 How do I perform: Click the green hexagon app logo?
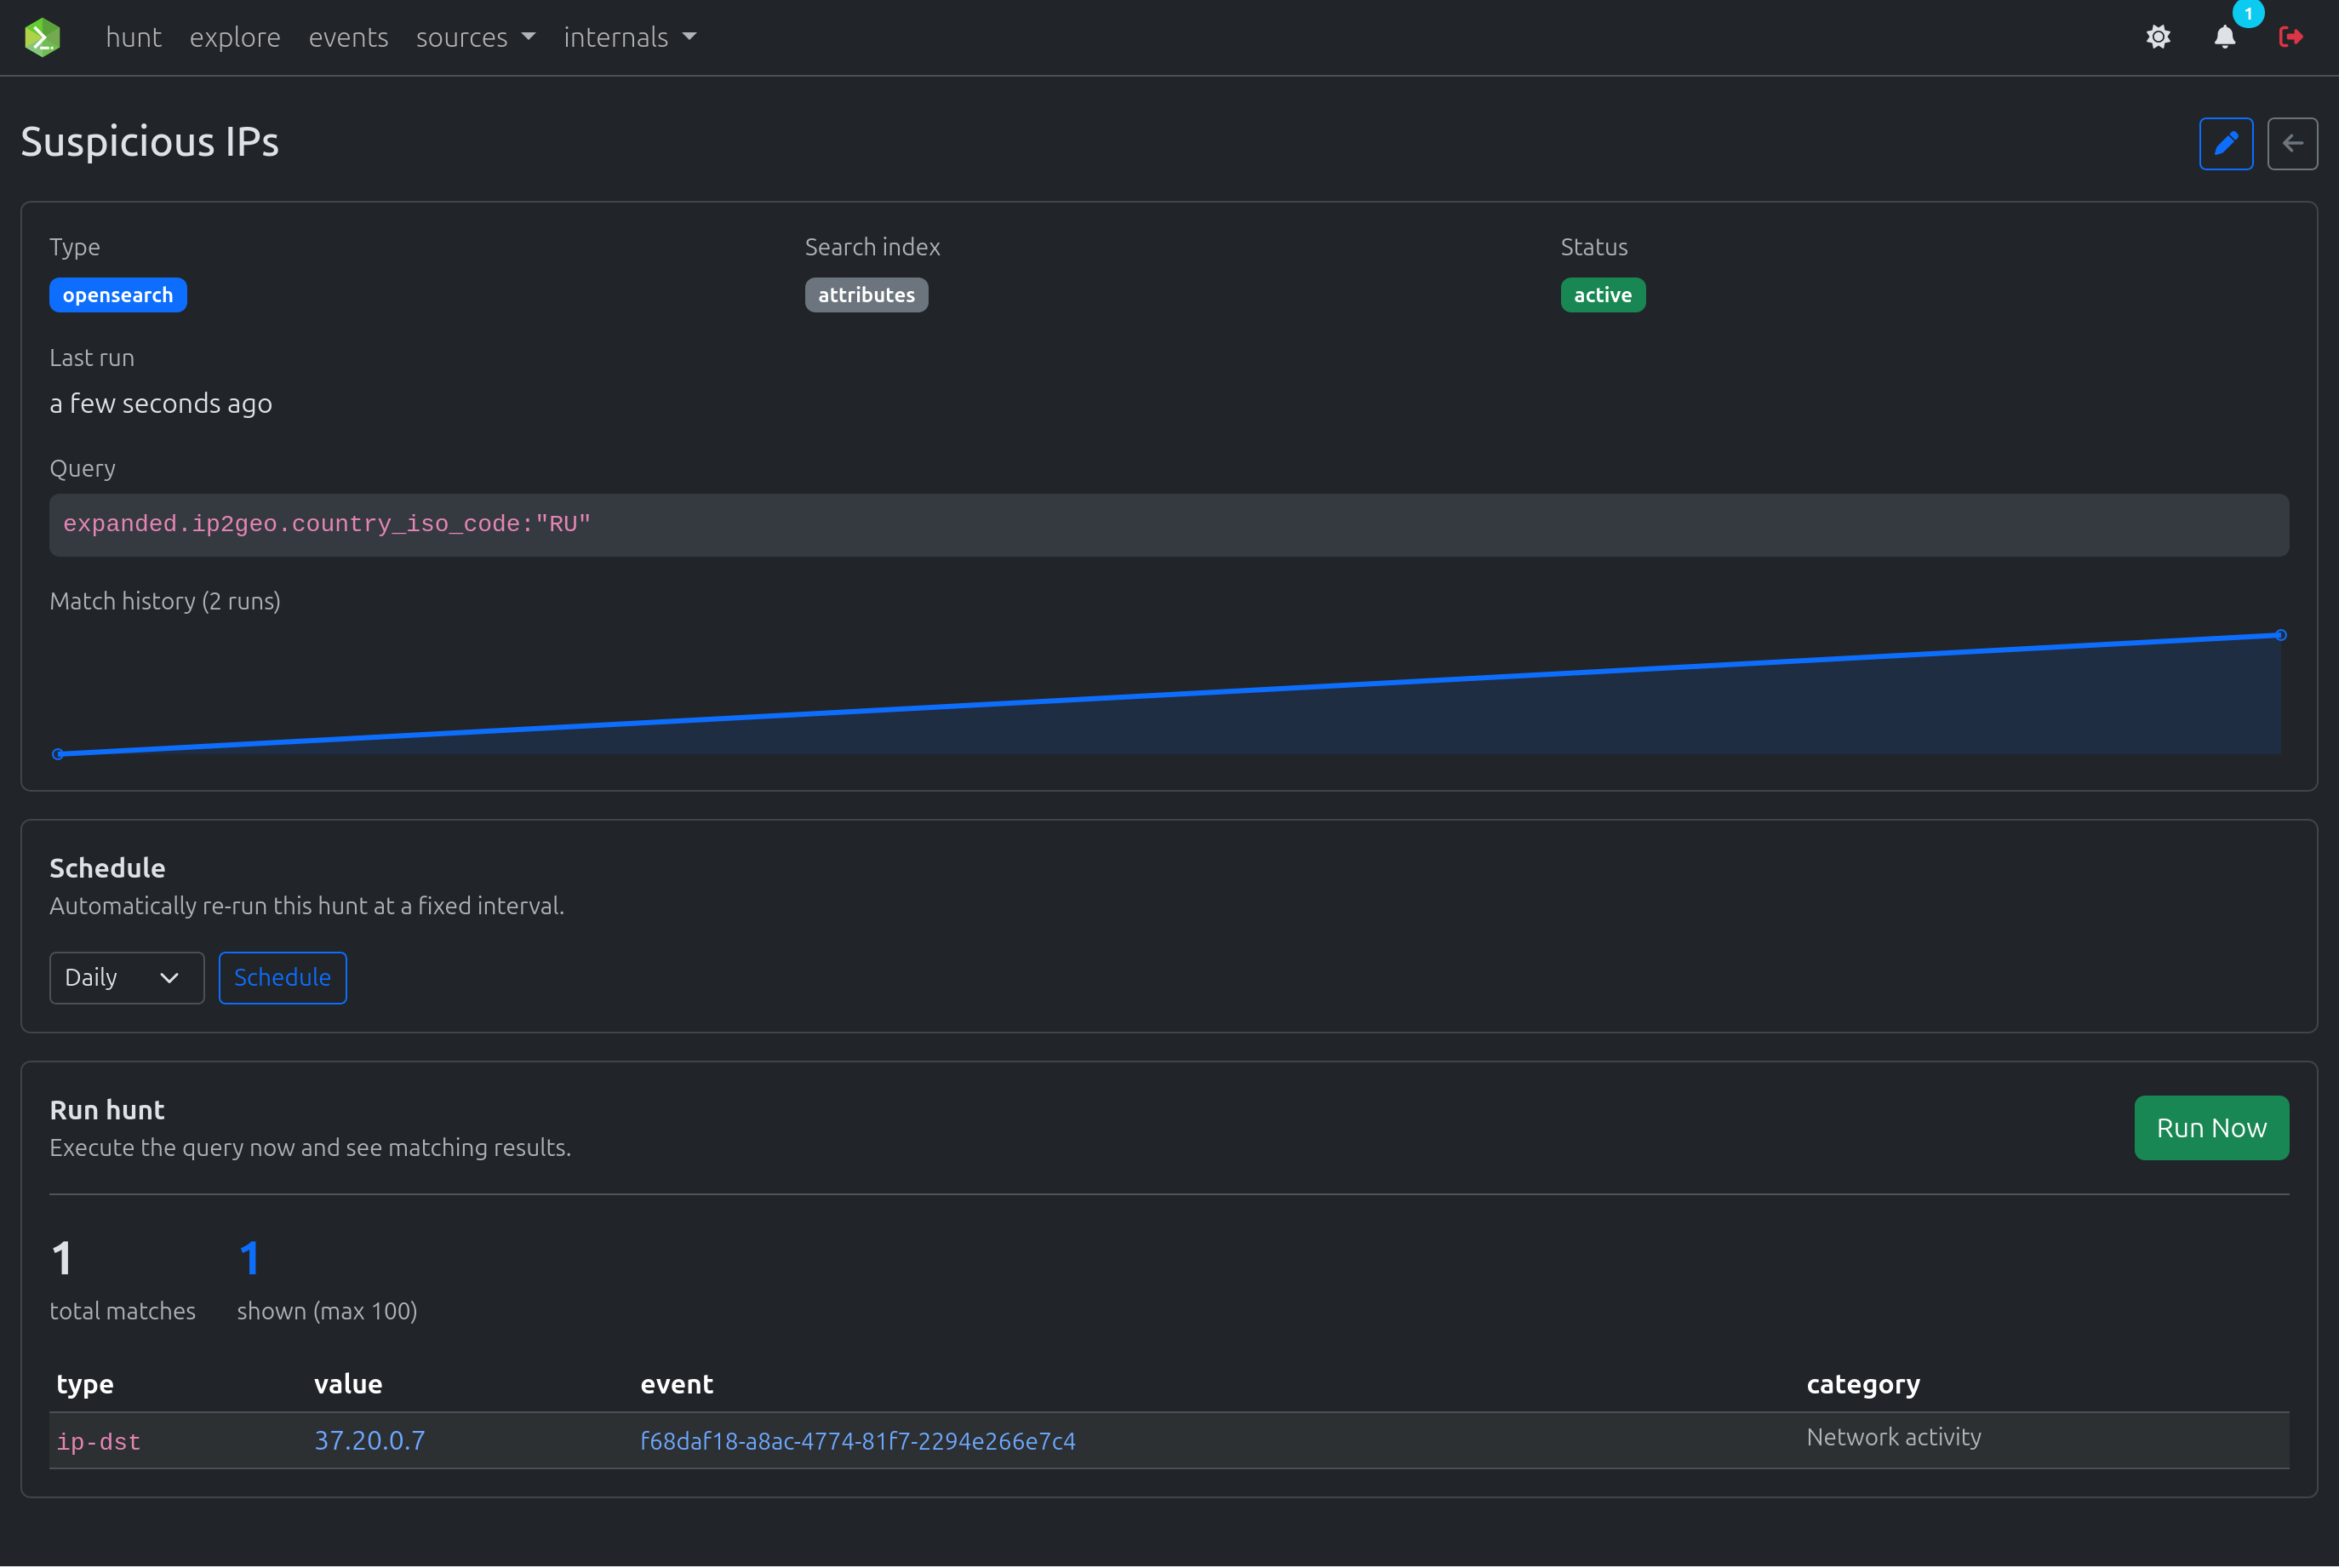(42, 37)
